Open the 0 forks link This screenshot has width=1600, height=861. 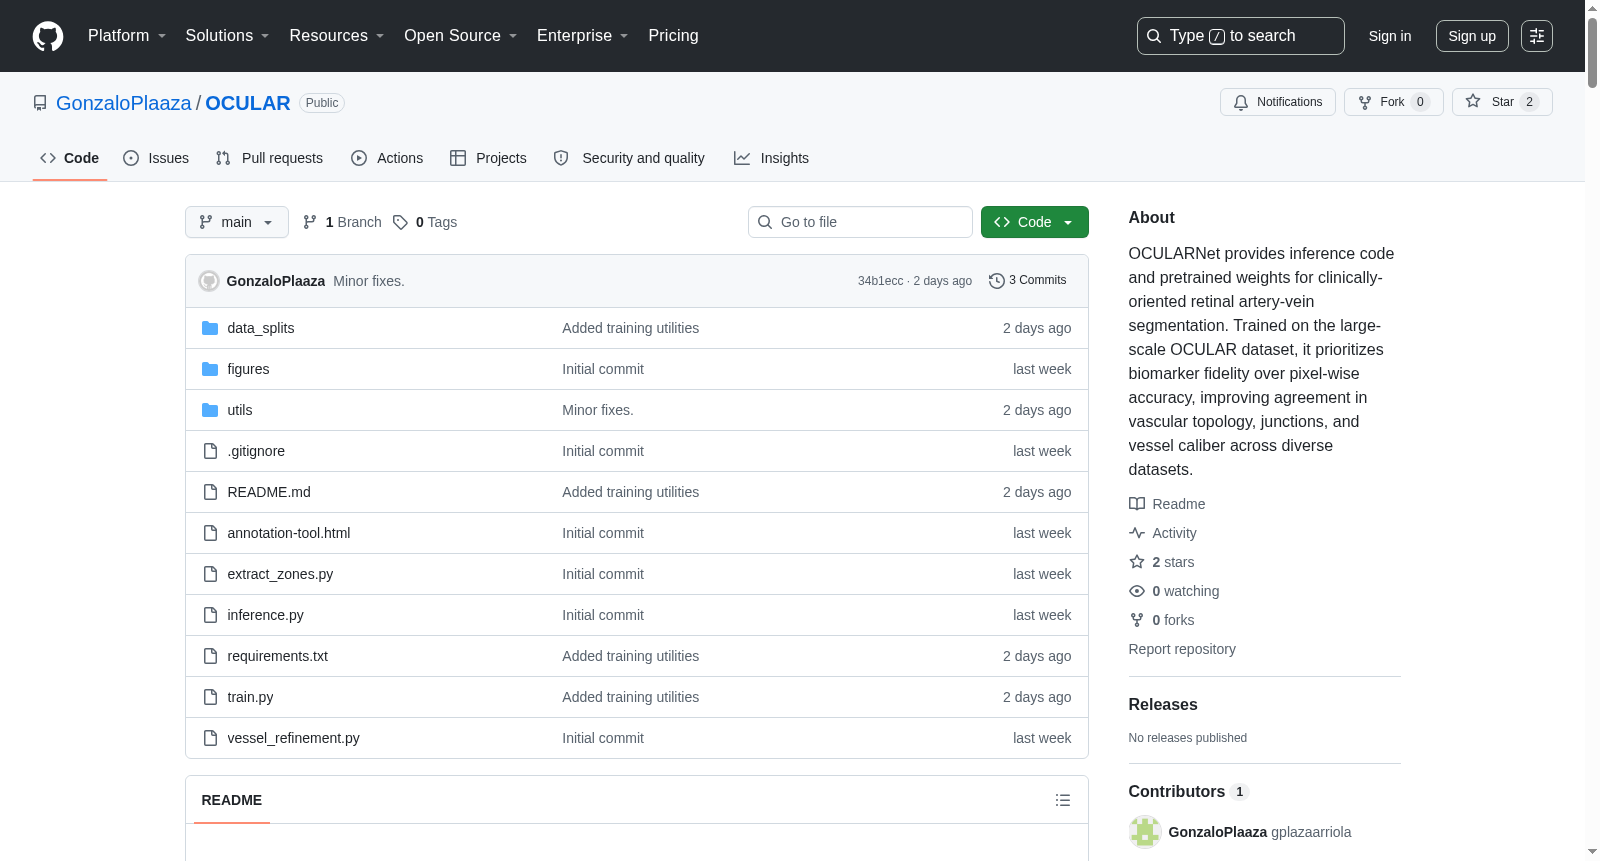[x=1162, y=620]
